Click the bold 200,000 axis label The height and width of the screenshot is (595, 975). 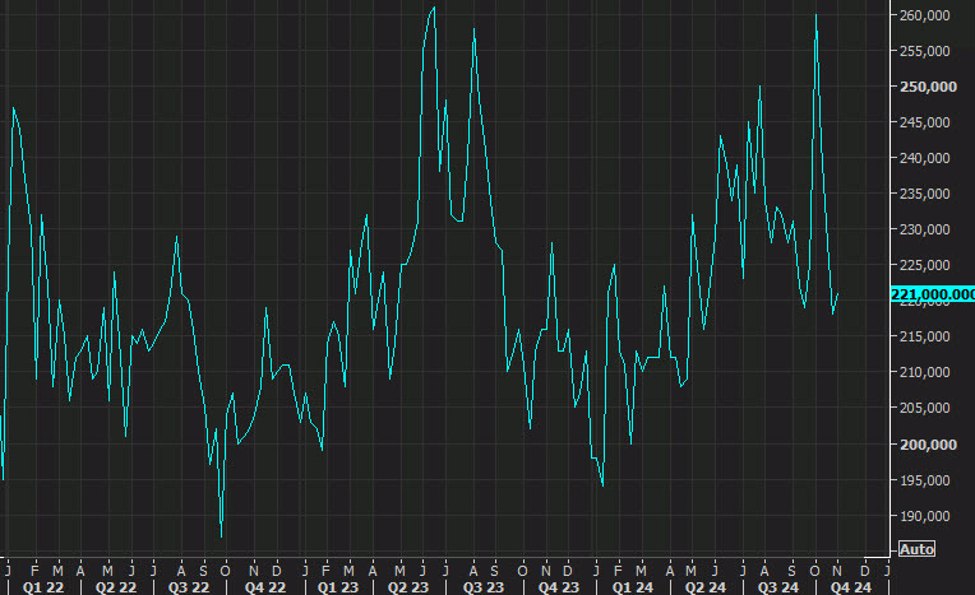pos(928,444)
